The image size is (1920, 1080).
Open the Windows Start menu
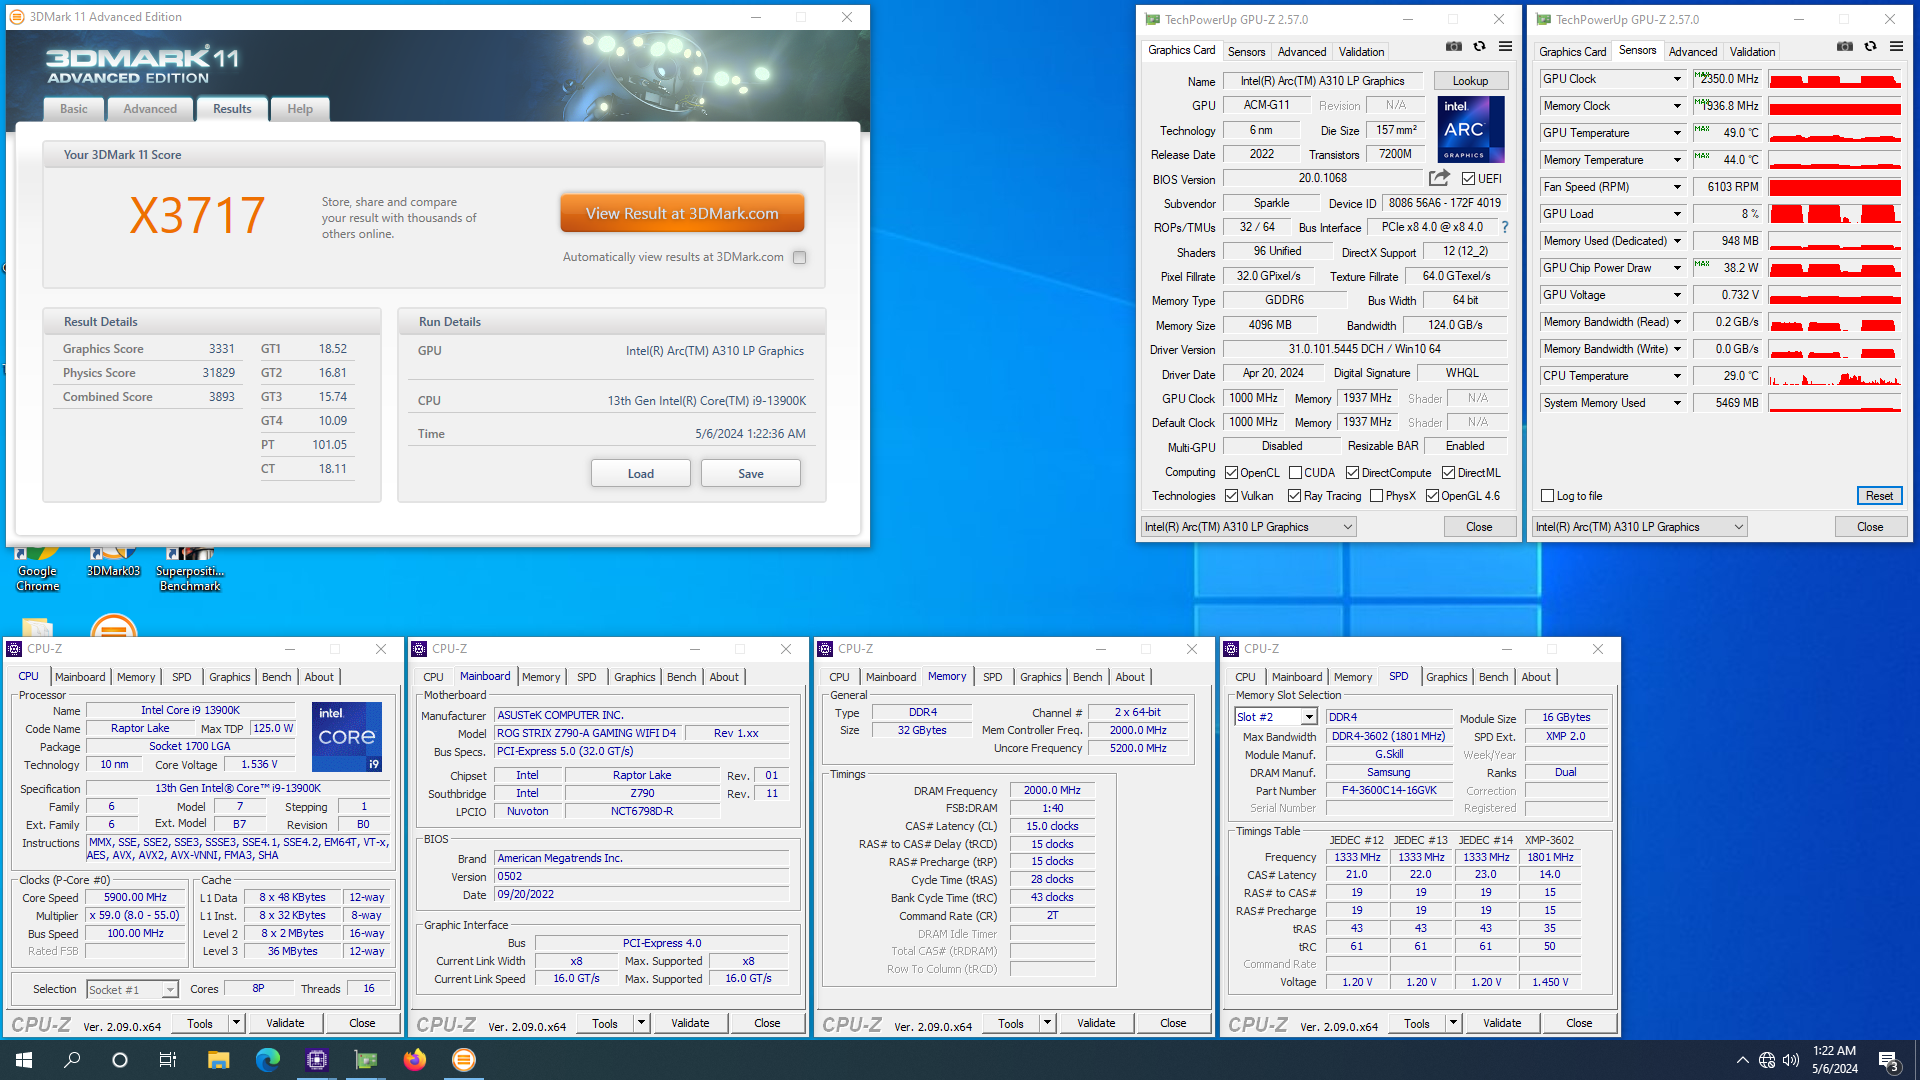tap(24, 1060)
